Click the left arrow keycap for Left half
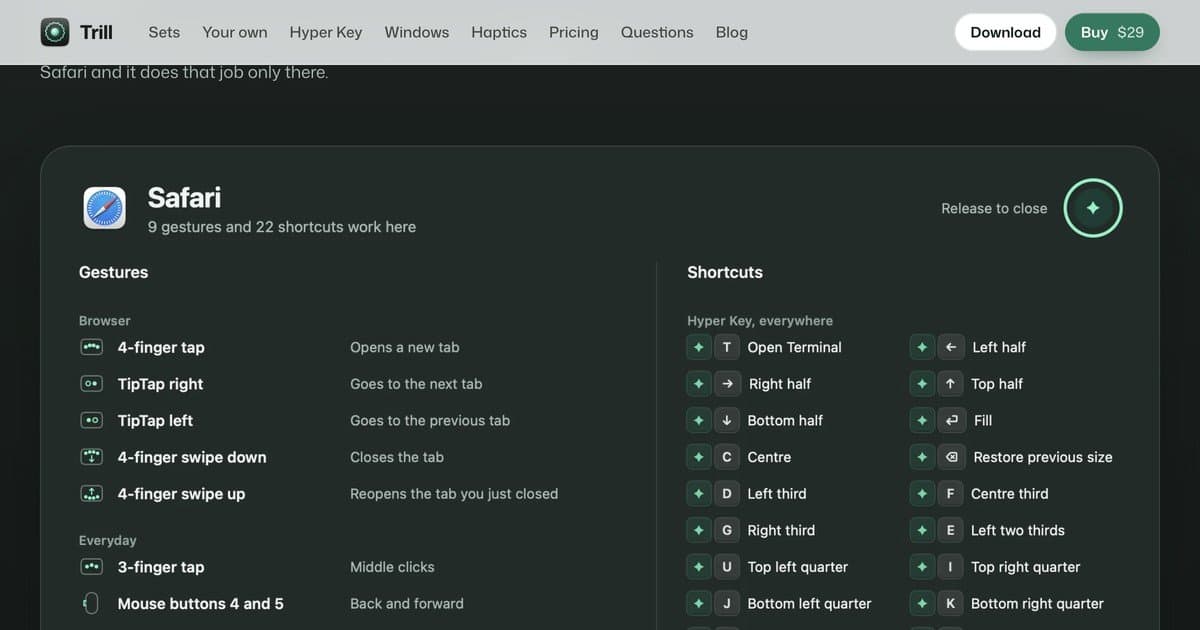This screenshot has height=630, width=1200. pos(951,347)
